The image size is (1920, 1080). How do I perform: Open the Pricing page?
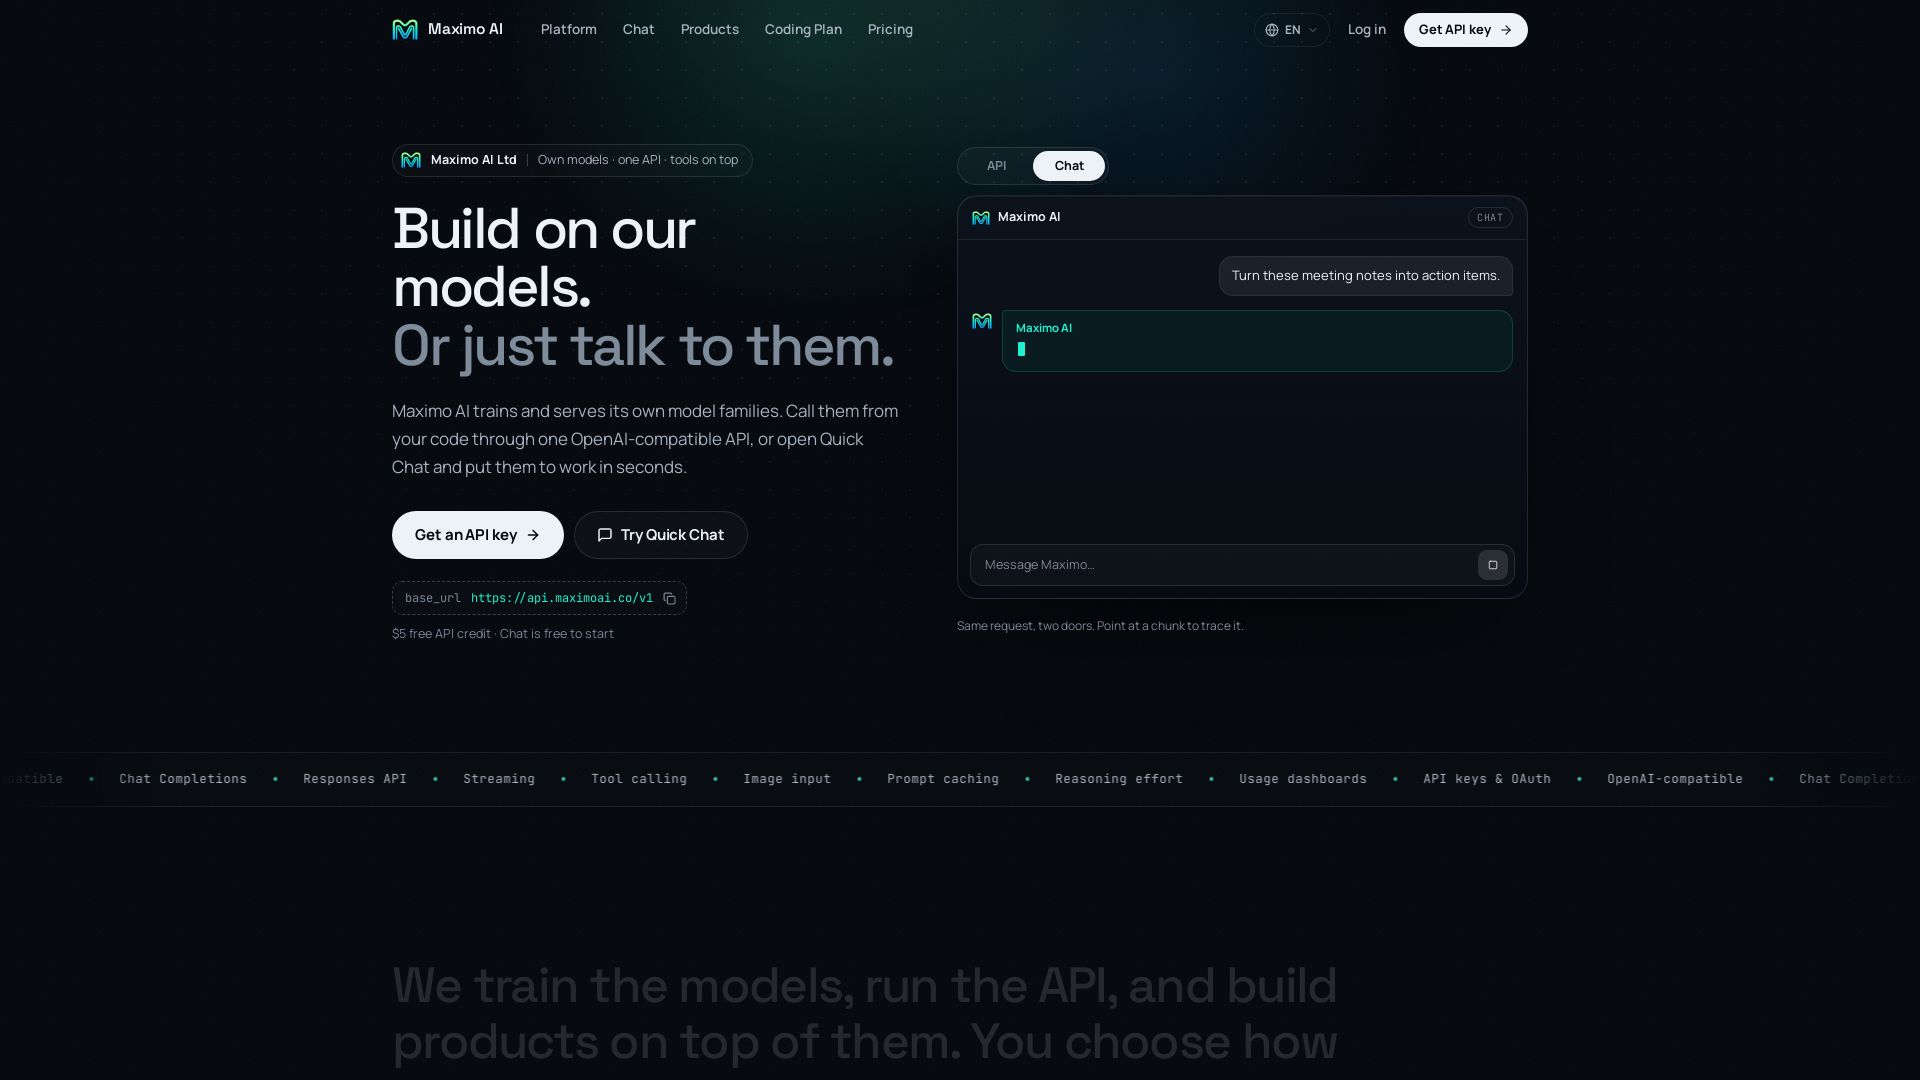[890, 29]
